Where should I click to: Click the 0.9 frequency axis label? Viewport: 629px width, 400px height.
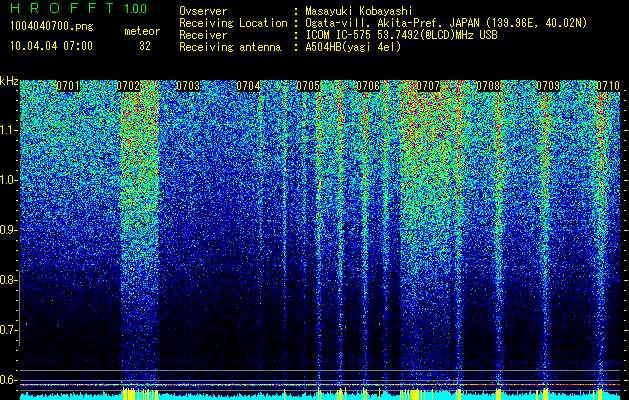(x=8, y=230)
